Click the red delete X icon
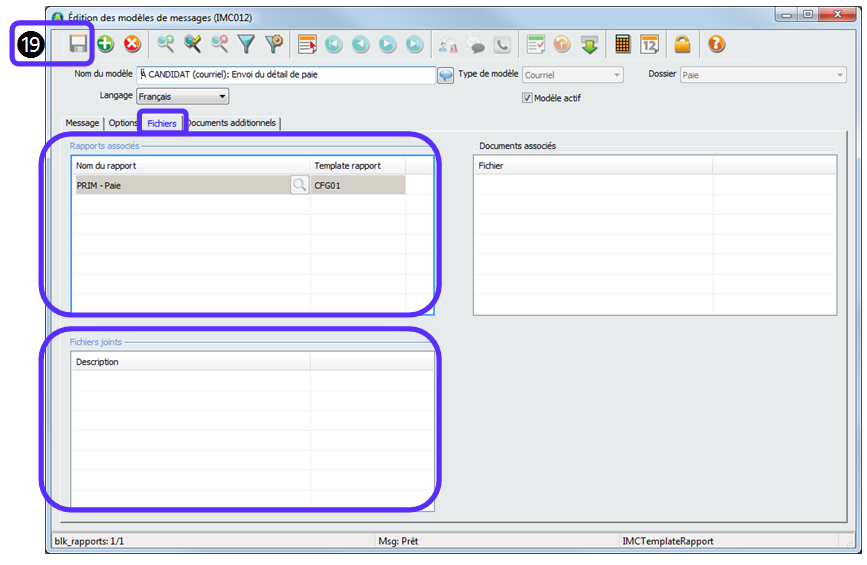The width and height of the screenshot is (867, 565). (x=132, y=44)
